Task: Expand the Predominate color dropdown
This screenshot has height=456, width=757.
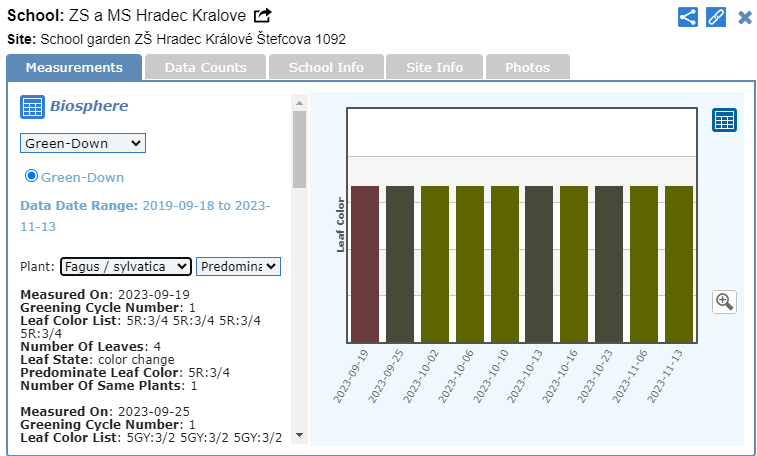Action: [238, 266]
